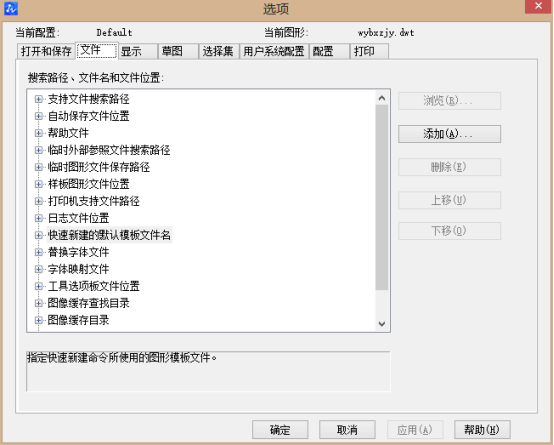Expand 字体映射文件 node
554x445 pixels.
(x=39, y=269)
